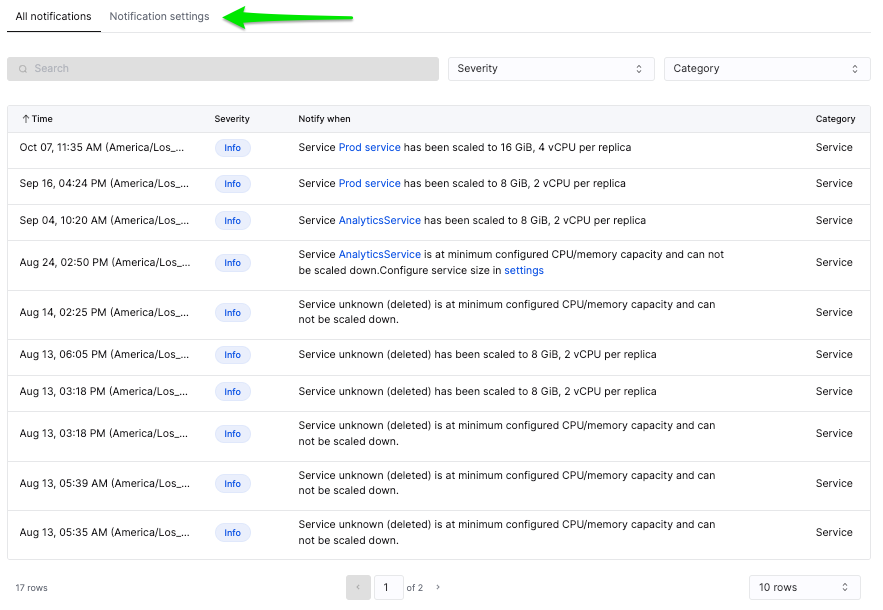
Task: Click the Info badge on the Sep 16 row
Action: coord(232,183)
